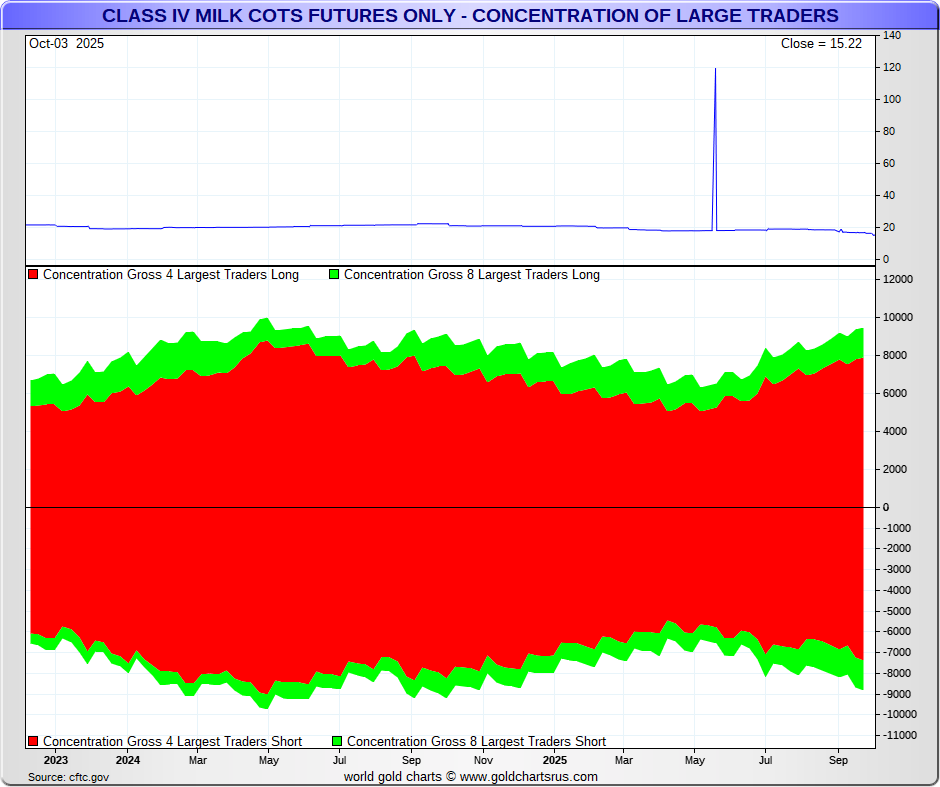Select the '2024' label on the time axis

pos(127,760)
